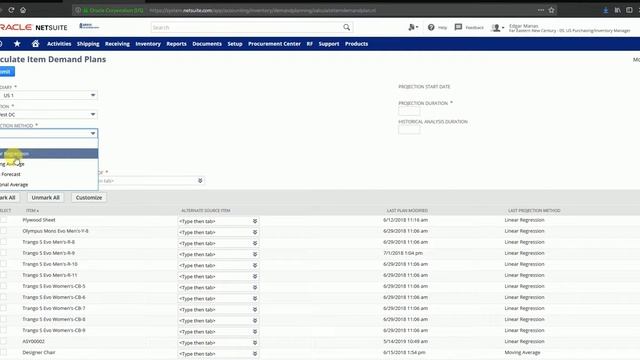Focus the global Search field
This screenshot has width=640, height=360.
(x=247, y=27)
